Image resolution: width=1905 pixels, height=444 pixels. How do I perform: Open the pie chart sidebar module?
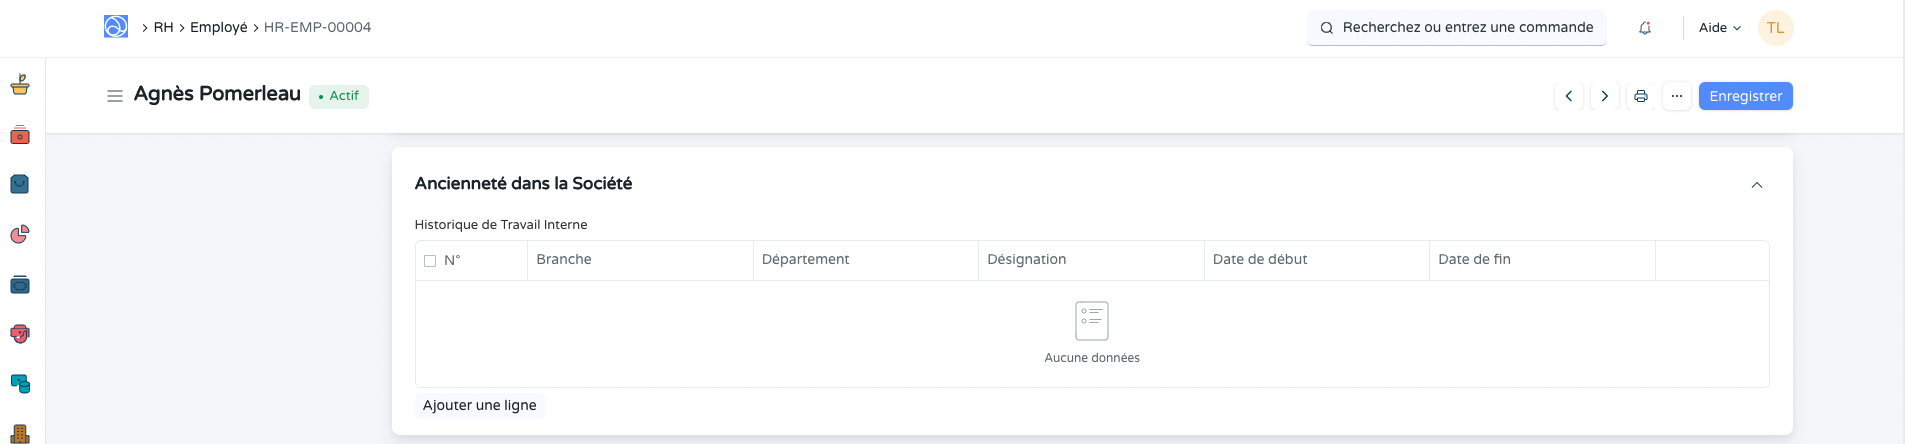[x=20, y=234]
